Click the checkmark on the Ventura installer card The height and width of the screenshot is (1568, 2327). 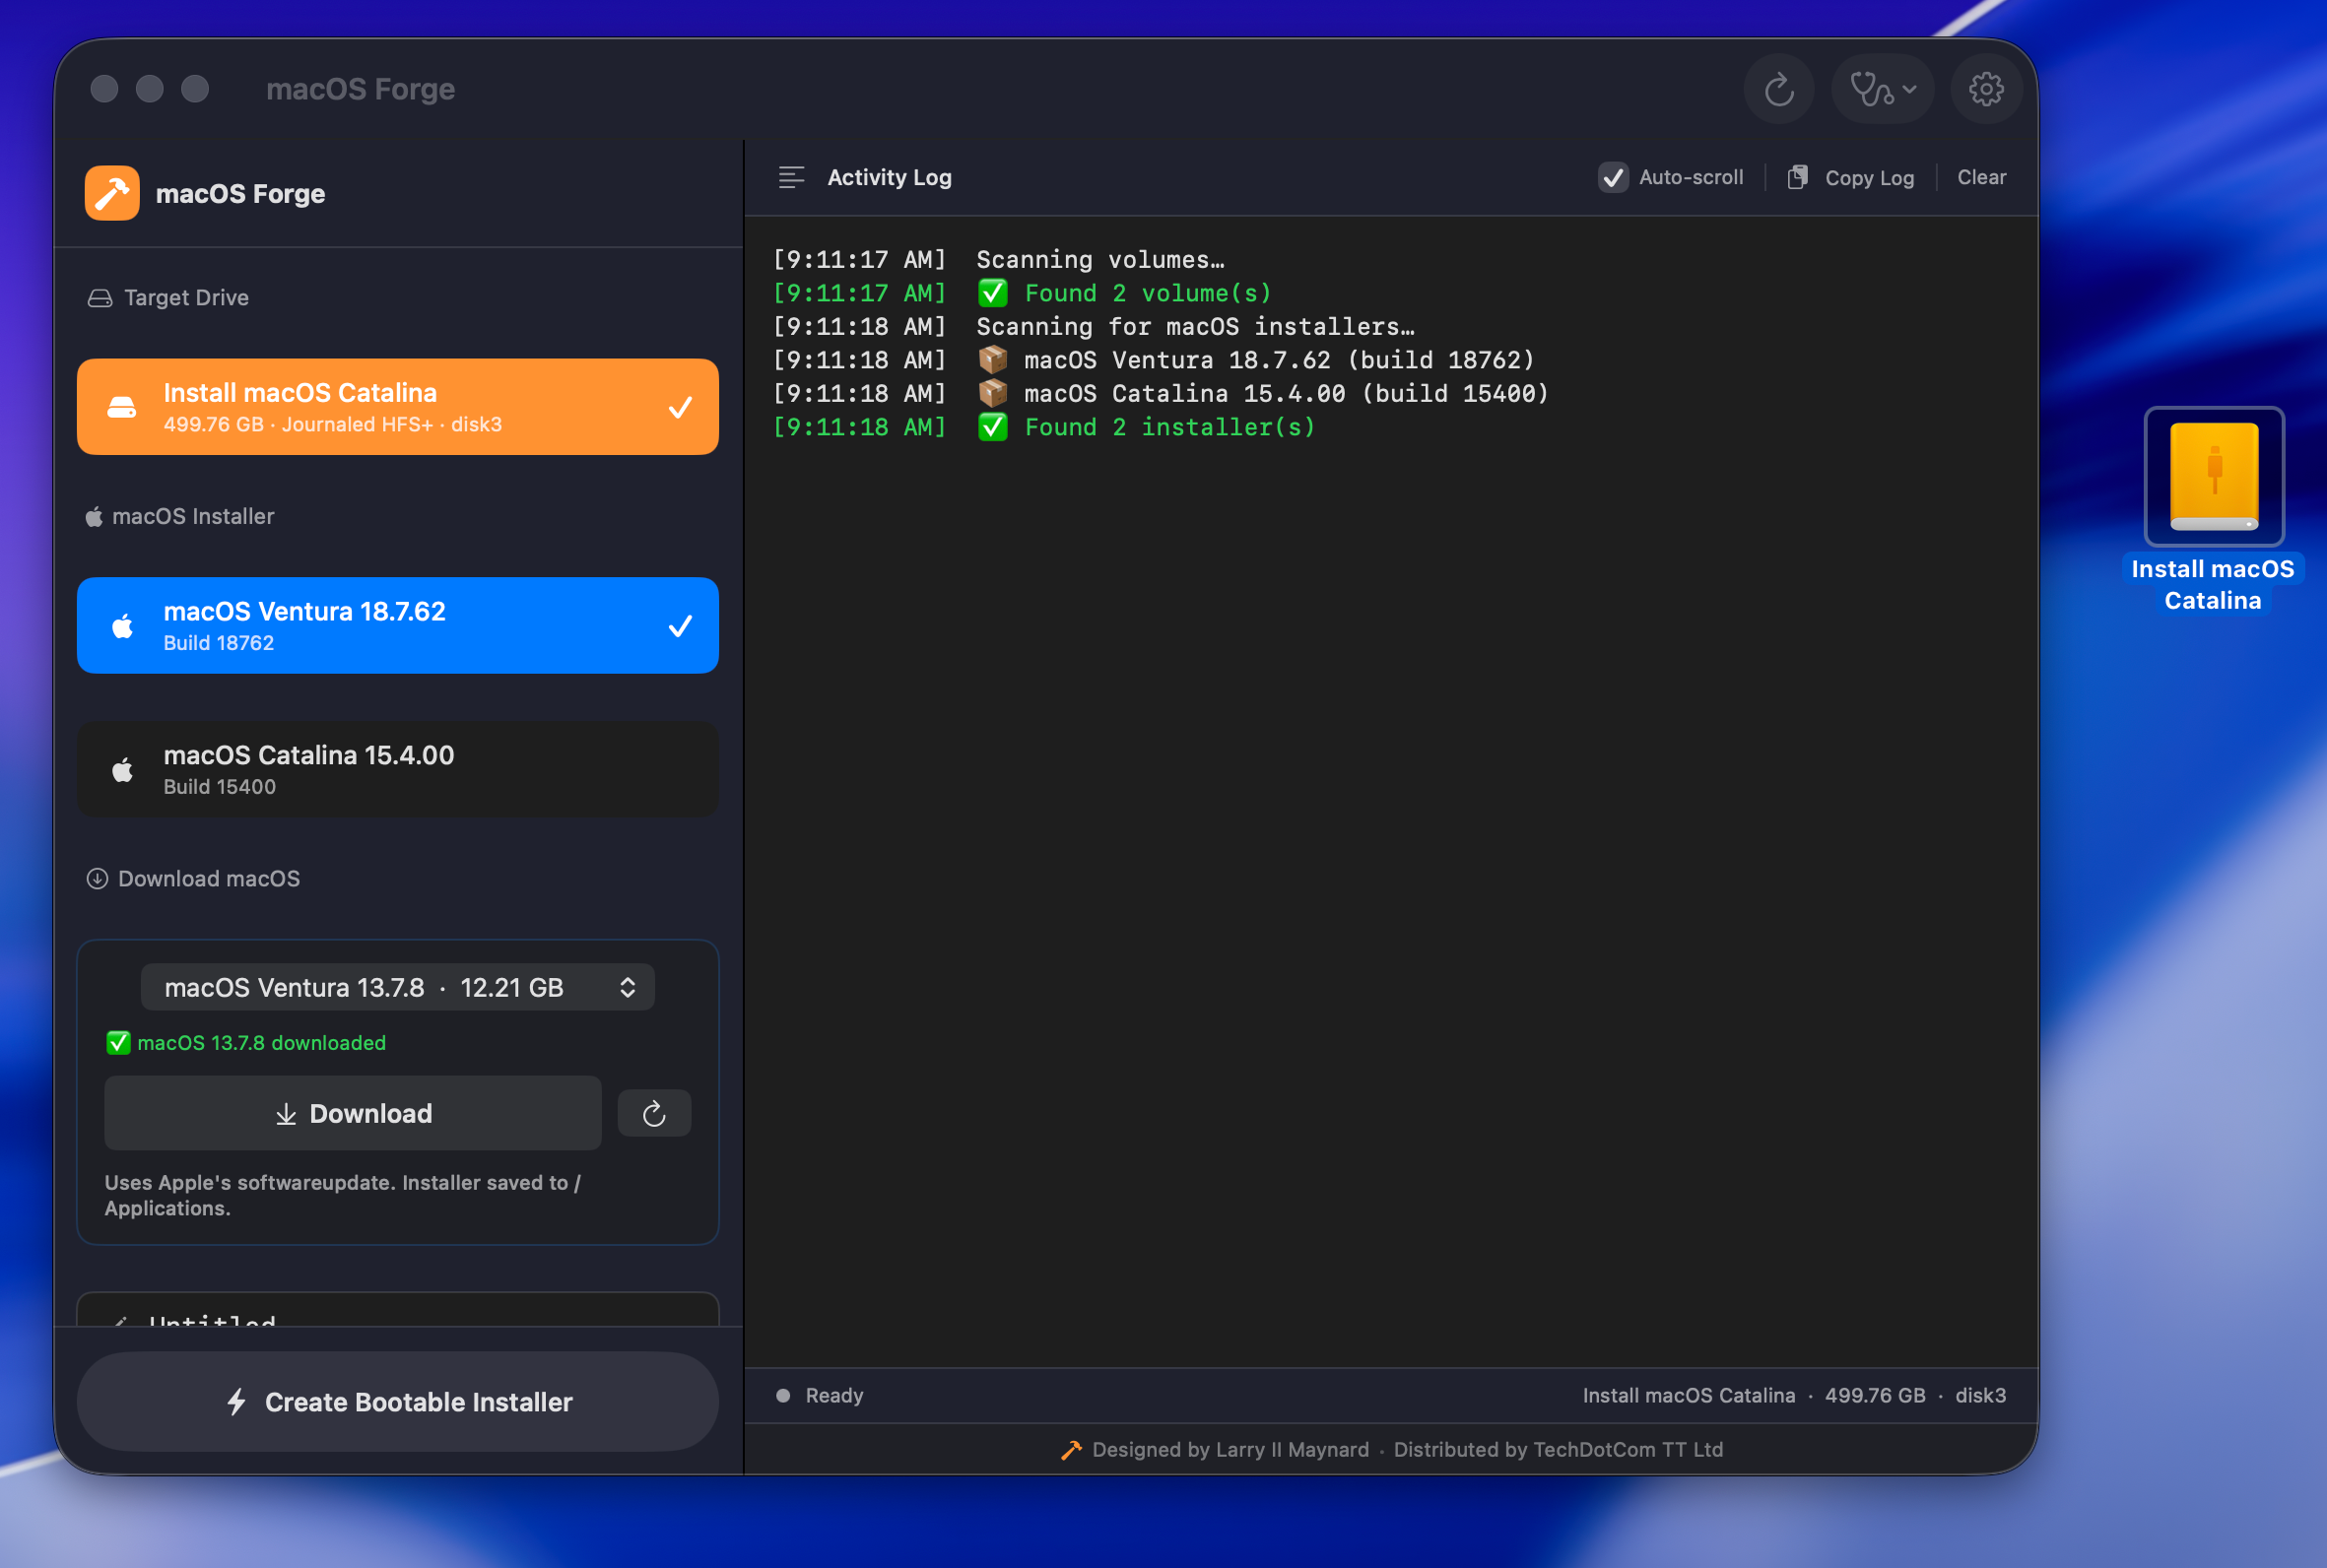(x=680, y=626)
